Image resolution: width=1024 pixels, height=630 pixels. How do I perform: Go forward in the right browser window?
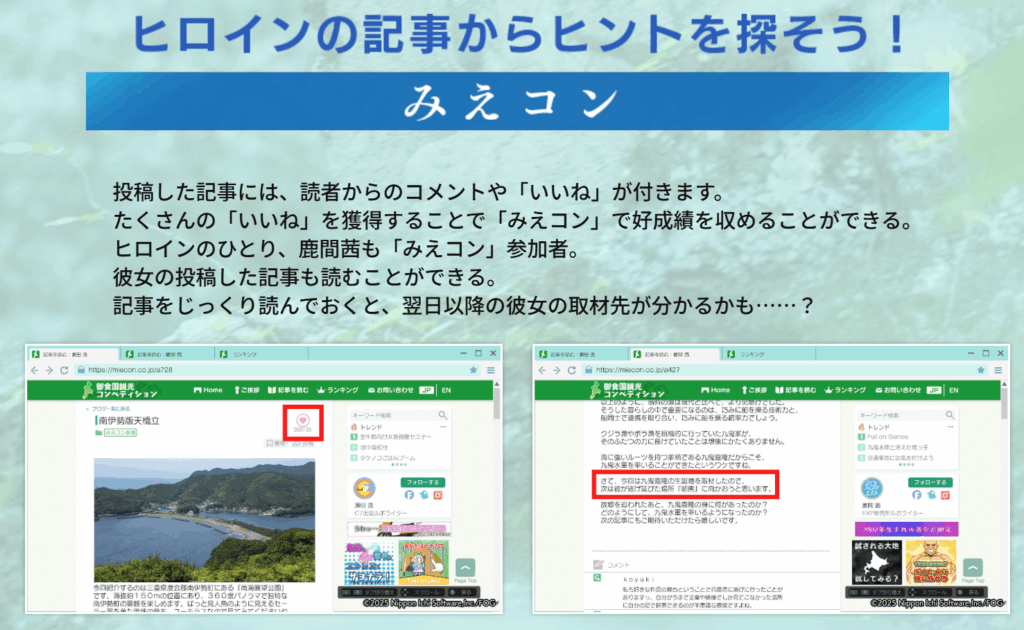click(556, 370)
